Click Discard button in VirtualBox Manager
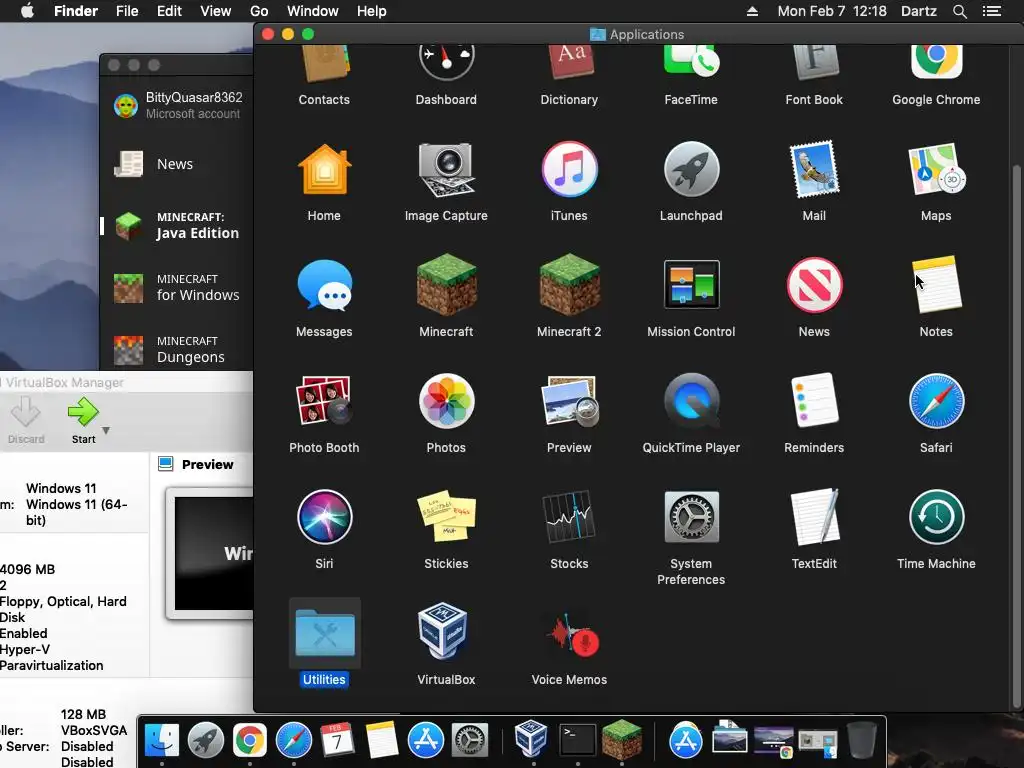Screen dimensions: 1024x768 point(26,421)
